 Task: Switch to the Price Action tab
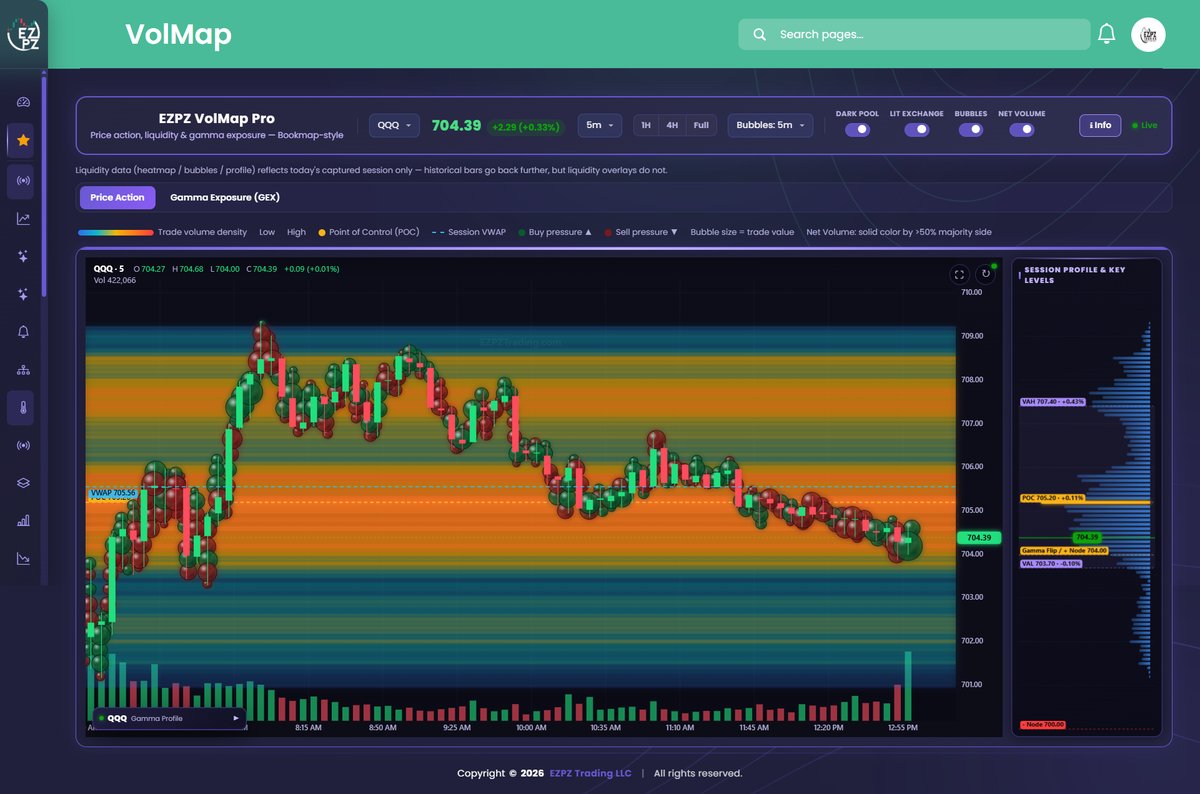click(x=117, y=198)
